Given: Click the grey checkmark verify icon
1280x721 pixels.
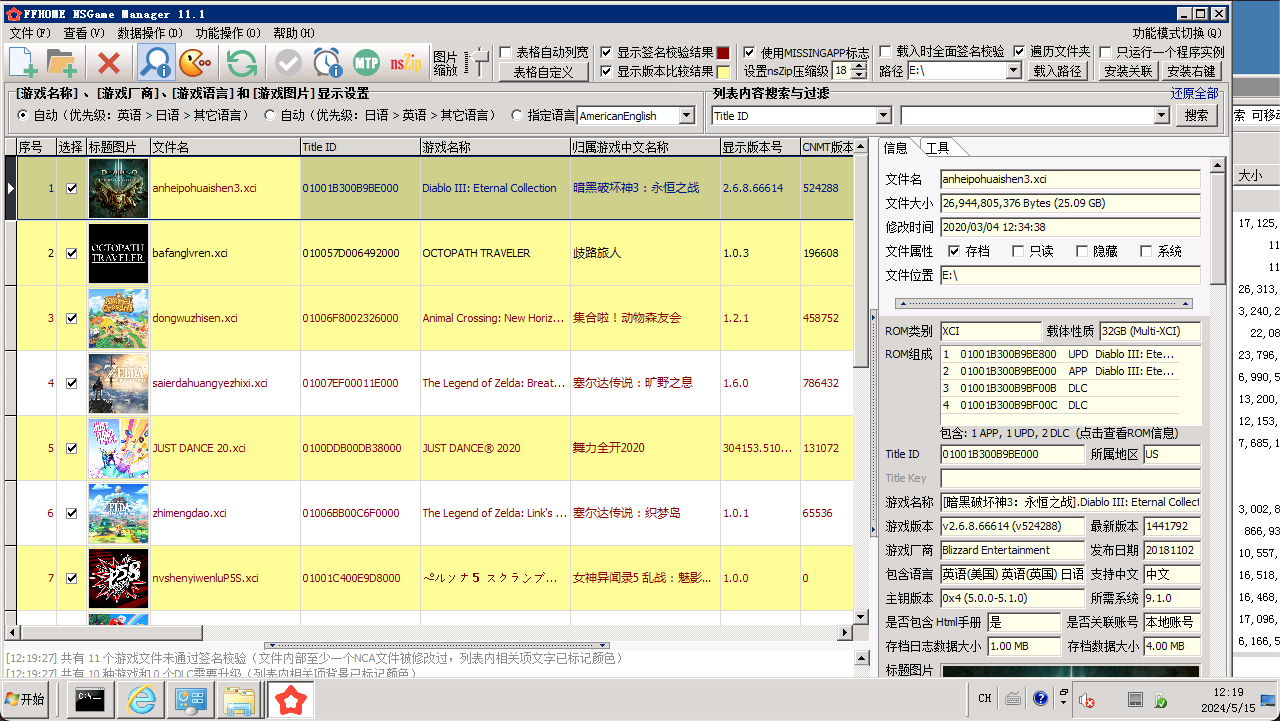Looking at the screenshot, I should coord(288,63).
